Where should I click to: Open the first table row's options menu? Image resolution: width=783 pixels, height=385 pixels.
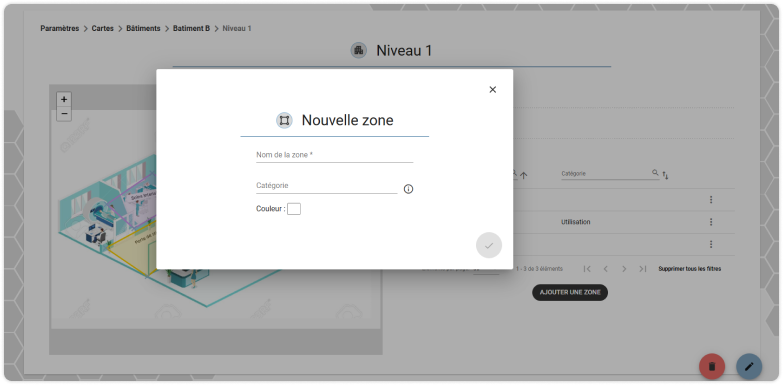(x=711, y=200)
